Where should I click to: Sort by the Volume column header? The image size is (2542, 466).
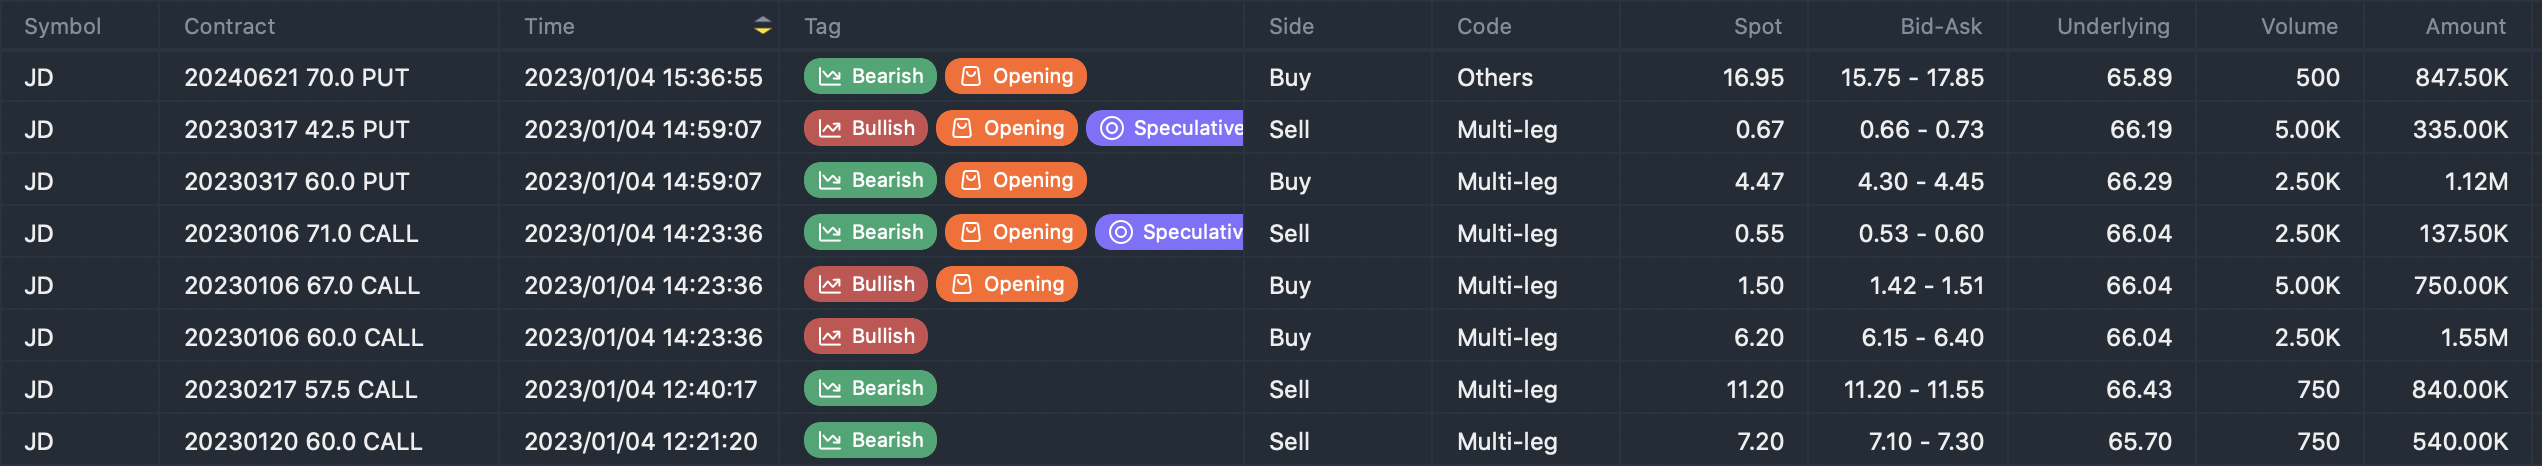(2299, 26)
